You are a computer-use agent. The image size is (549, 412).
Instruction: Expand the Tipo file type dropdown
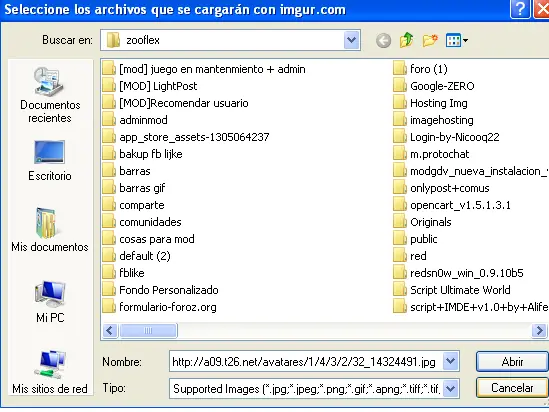pyautogui.click(x=451, y=388)
